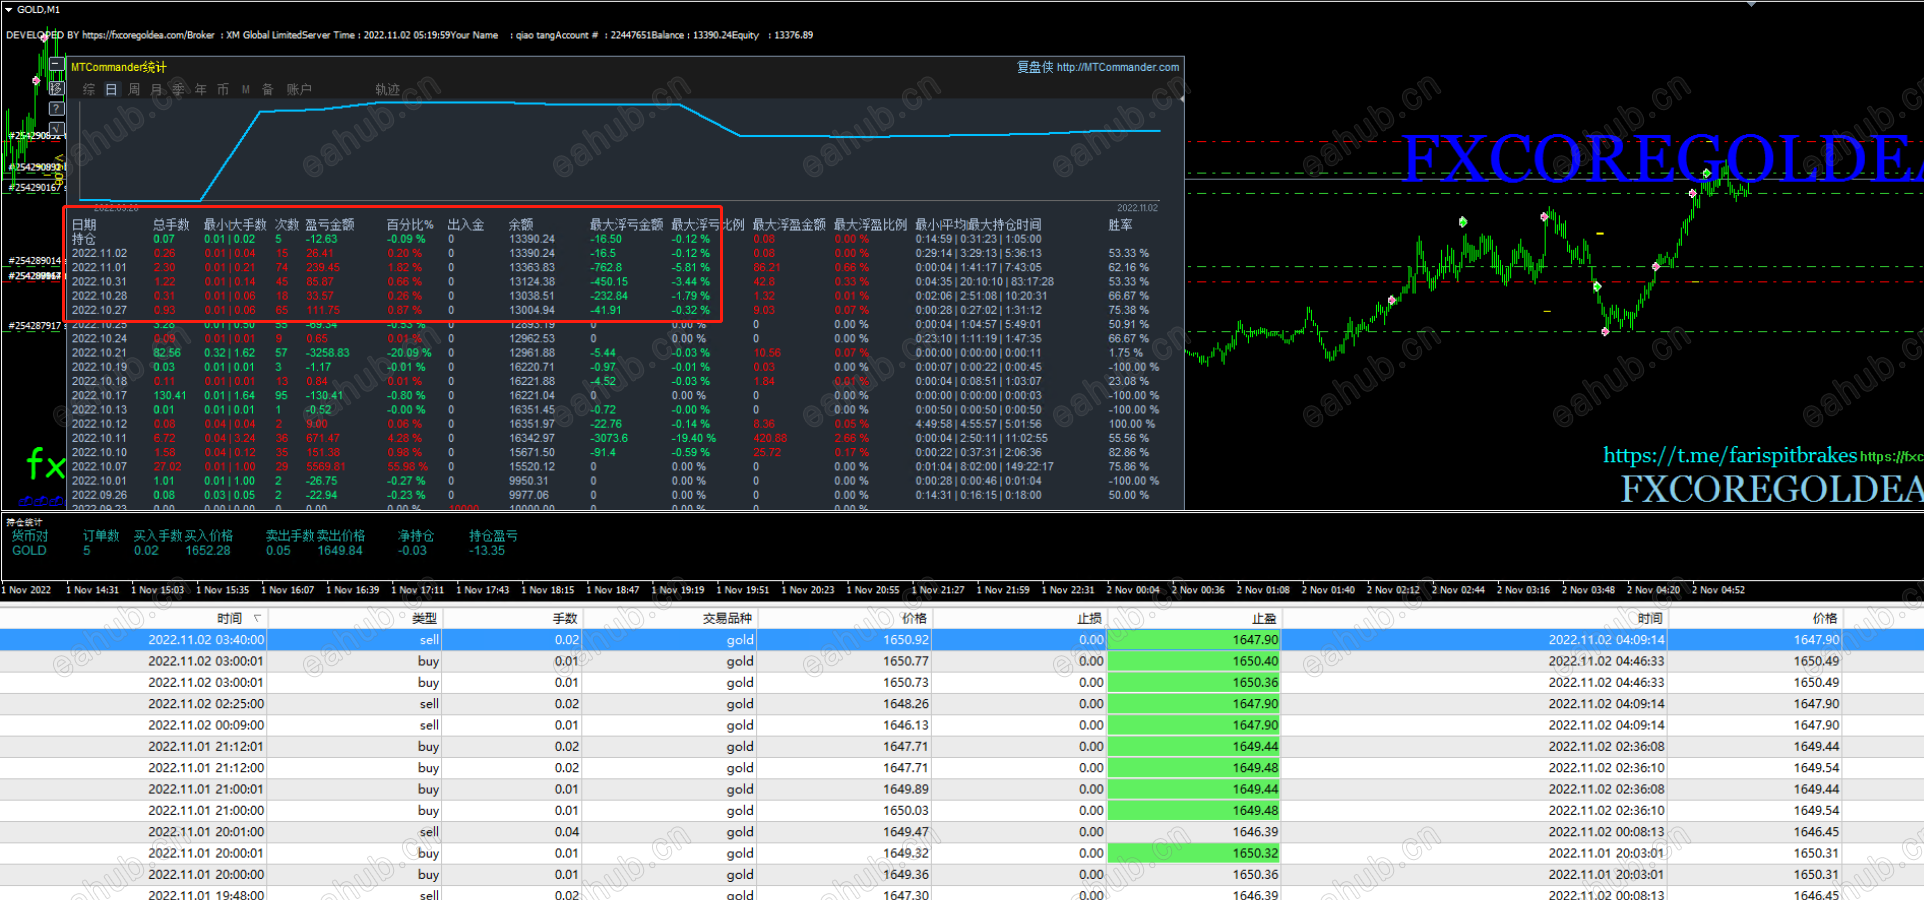Open the MTCommander.com link
This screenshot has width=1924, height=900.
tap(1117, 67)
